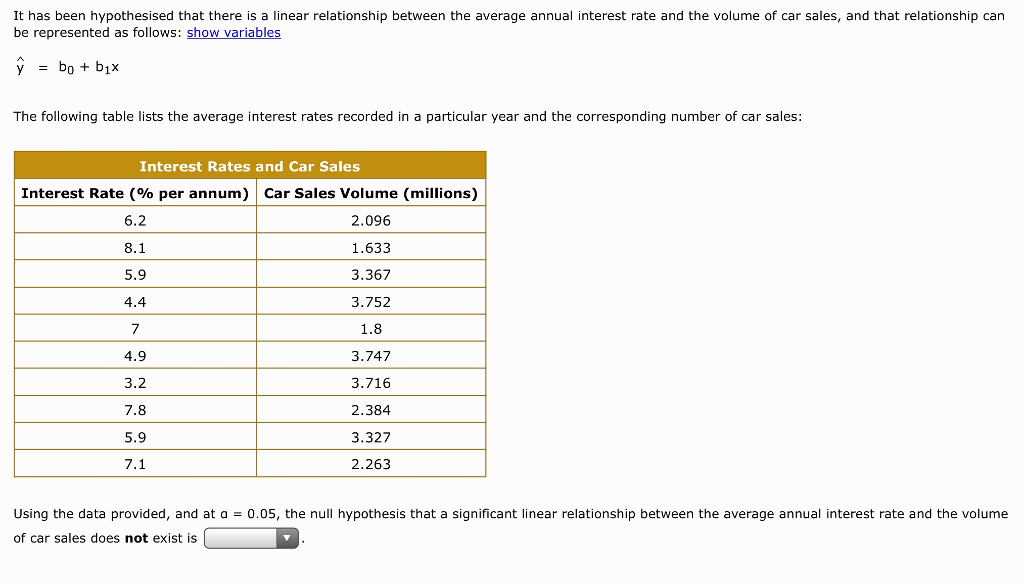
Task: Select the car sales cell 1.633
Action: (x=371, y=248)
